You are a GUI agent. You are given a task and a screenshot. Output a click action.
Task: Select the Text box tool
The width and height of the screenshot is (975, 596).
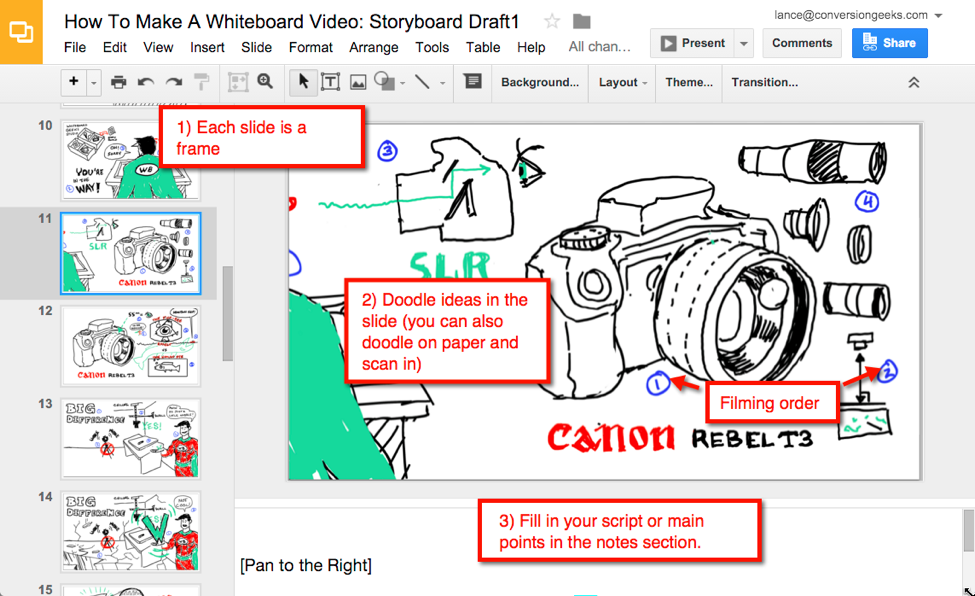(331, 82)
